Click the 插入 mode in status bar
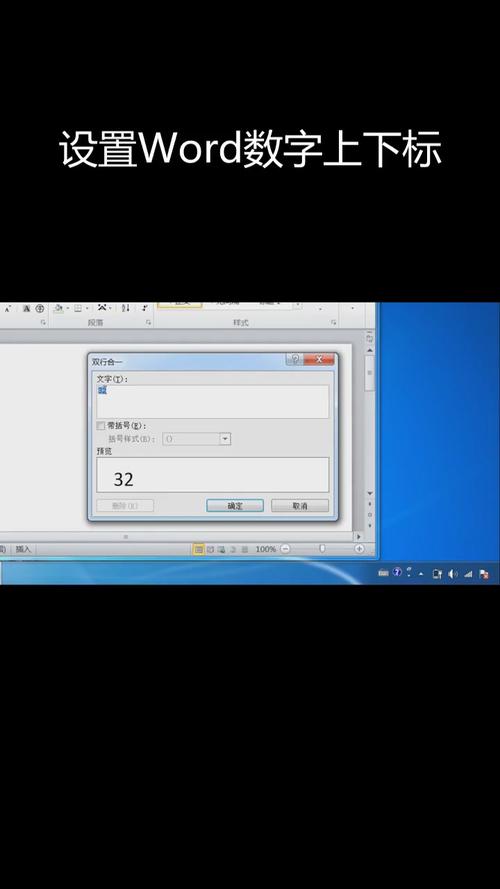The height and width of the screenshot is (889, 500). point(23,549)
